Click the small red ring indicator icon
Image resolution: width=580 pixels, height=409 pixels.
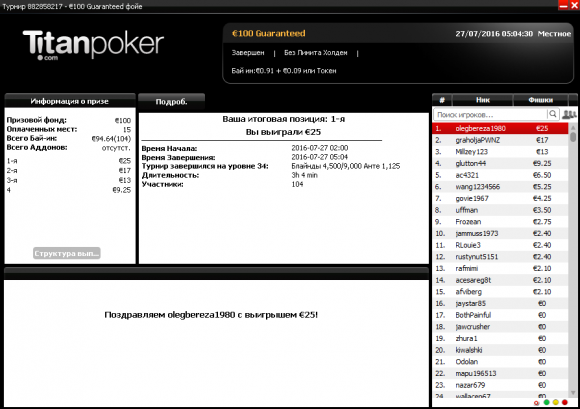(537, 403)
